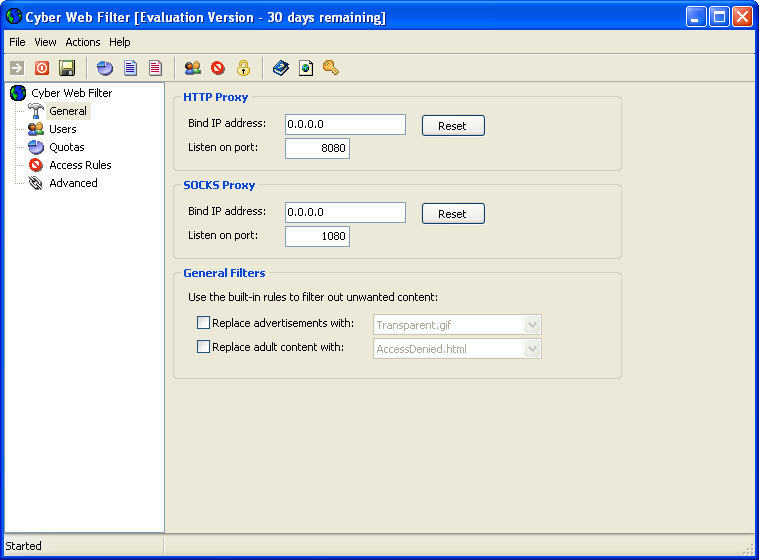Image resolution: width=759 pixels, height=560 pixels.
Task: Reset the SOCKS Proxy settings
Action: [x=453, y=214]
